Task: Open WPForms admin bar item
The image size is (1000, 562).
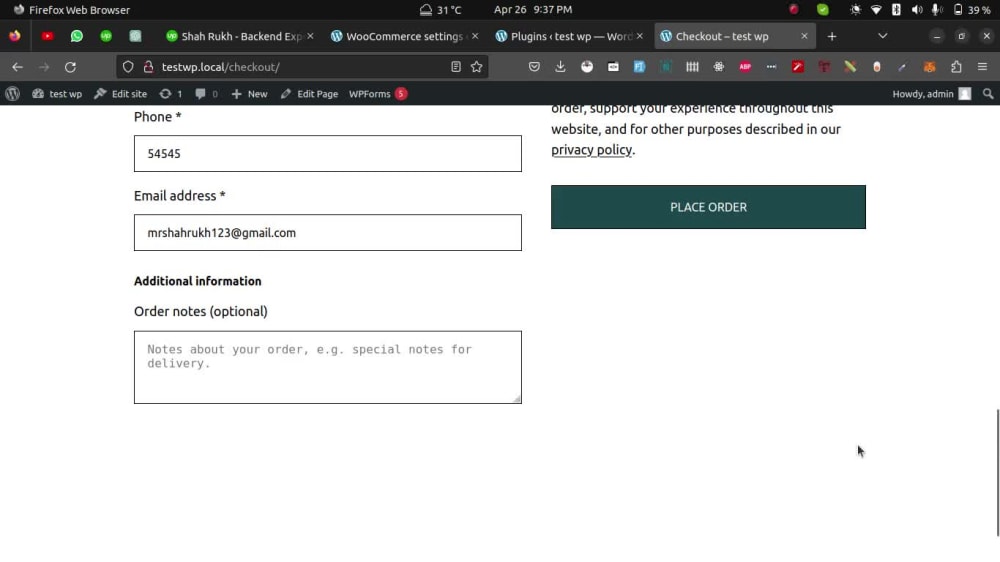Action: tap(378, 94)
